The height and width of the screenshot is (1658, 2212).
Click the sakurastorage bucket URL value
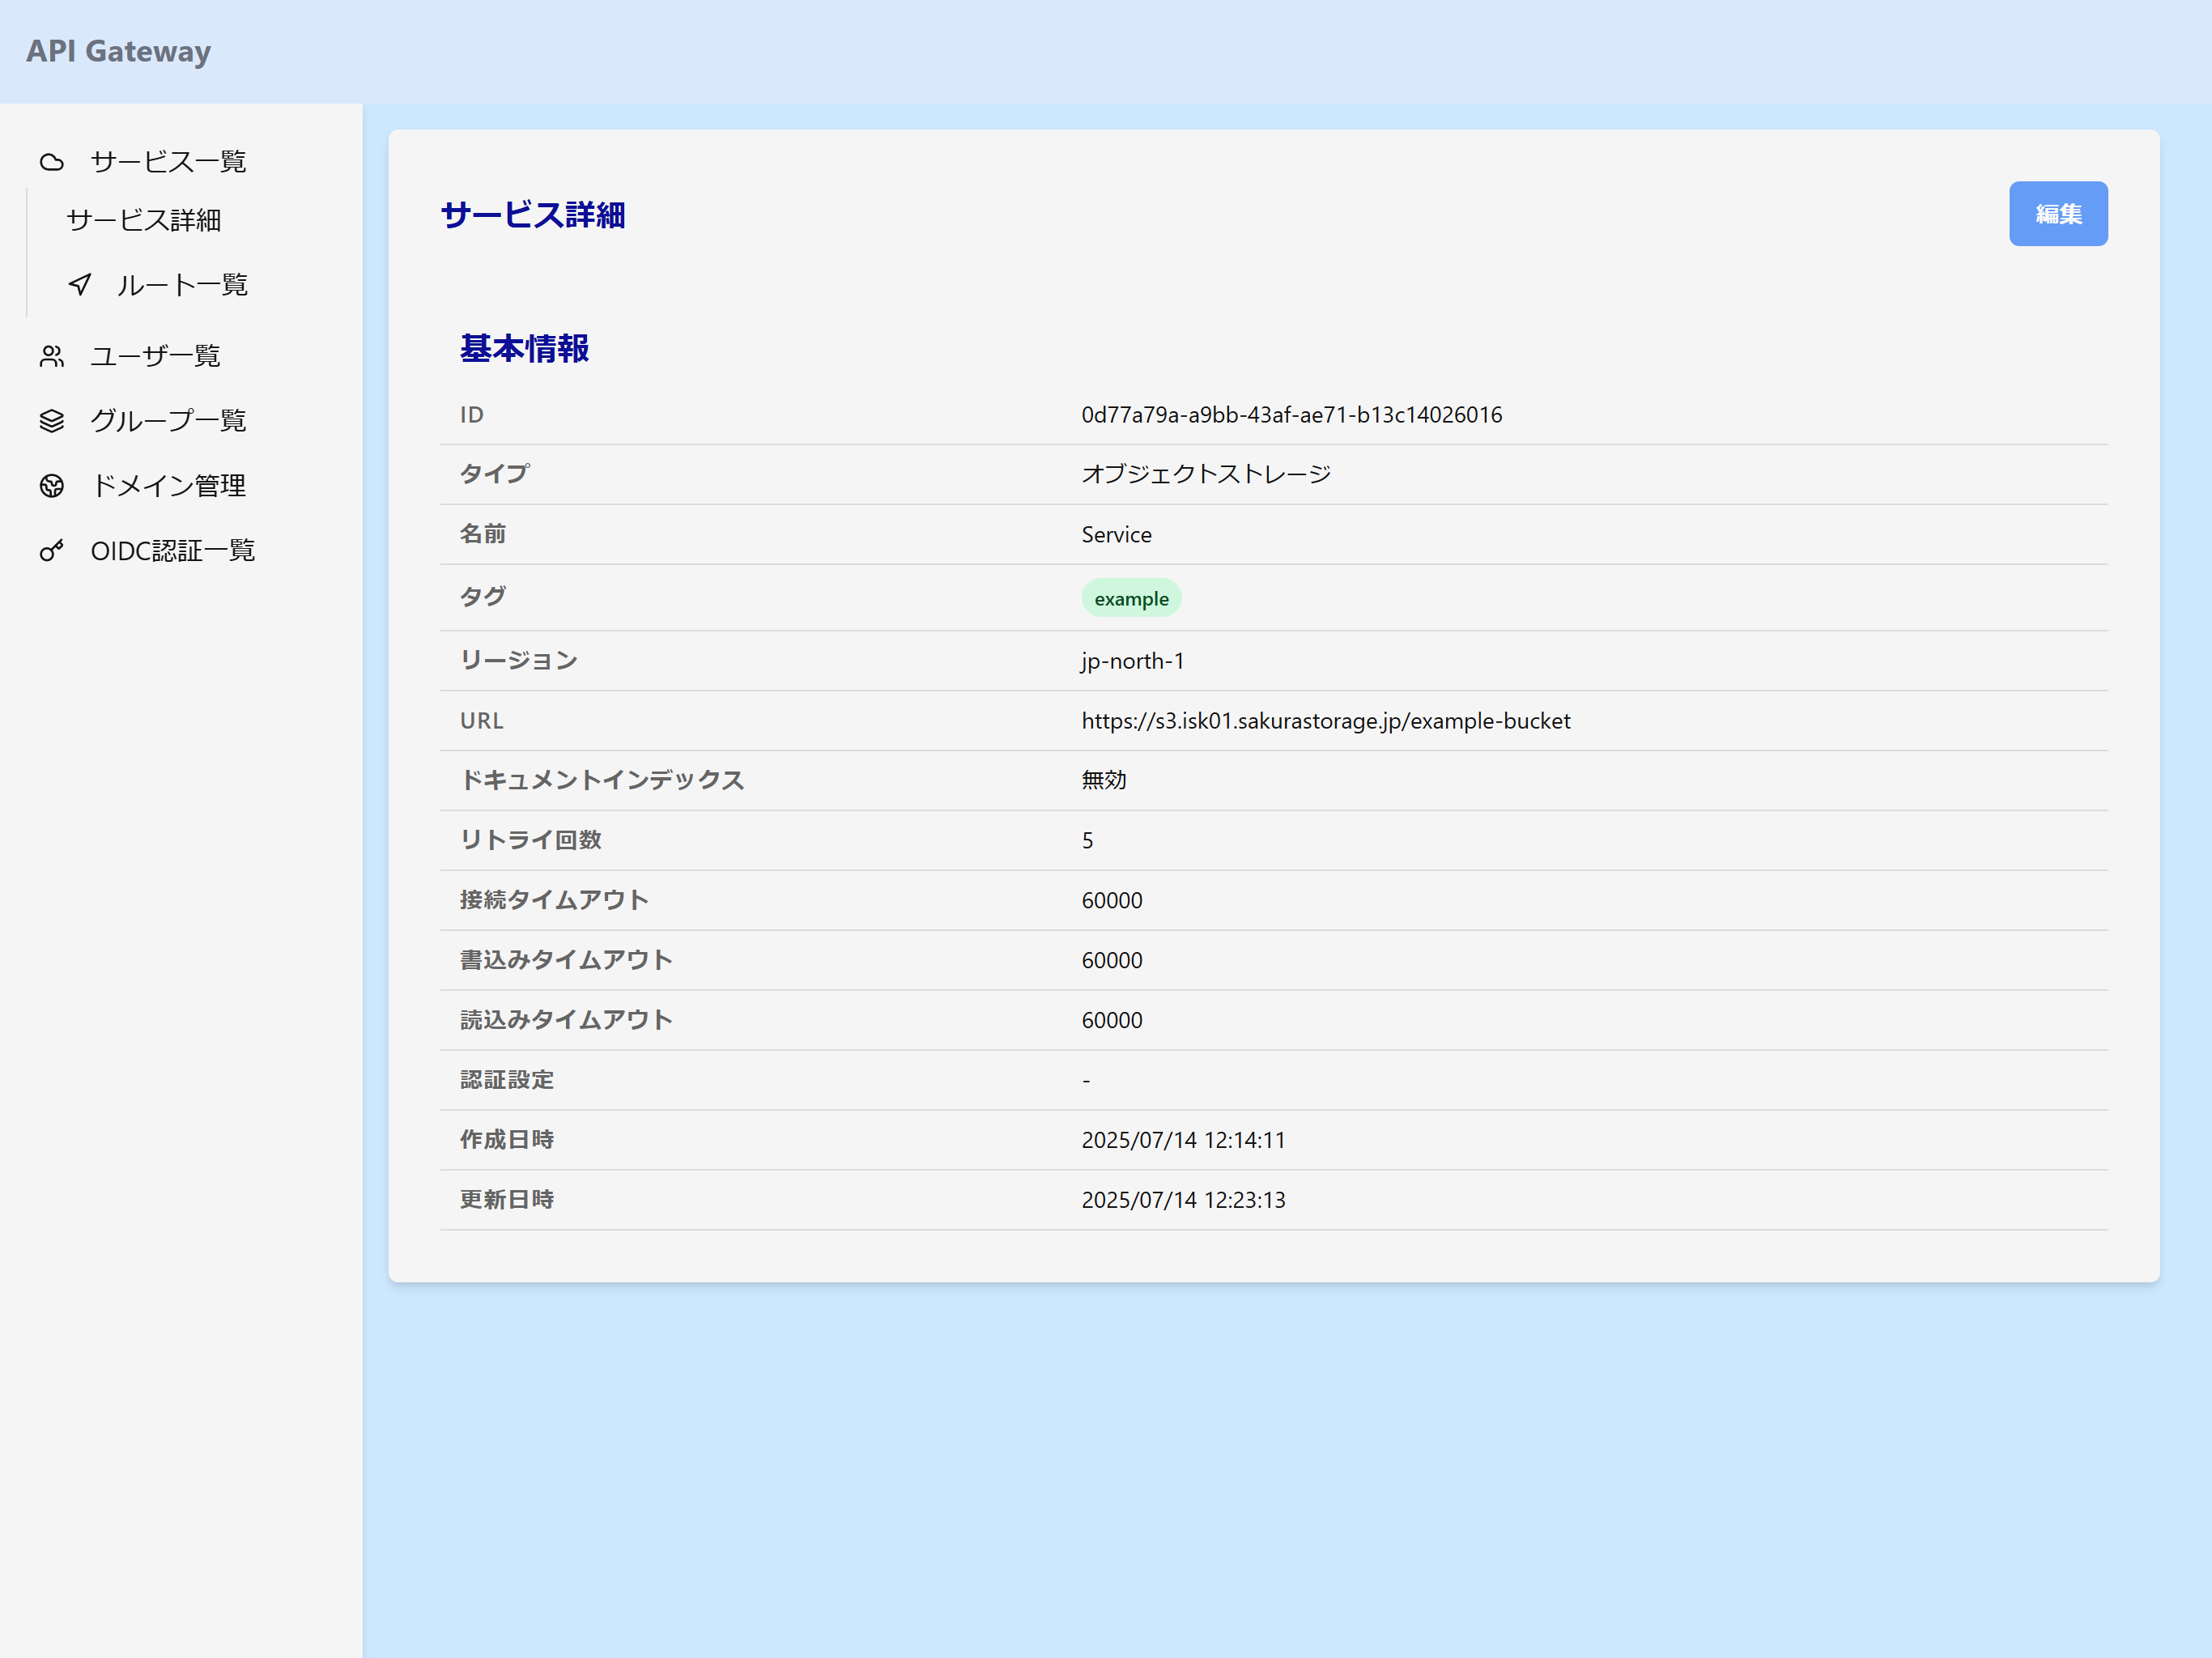1325,721
